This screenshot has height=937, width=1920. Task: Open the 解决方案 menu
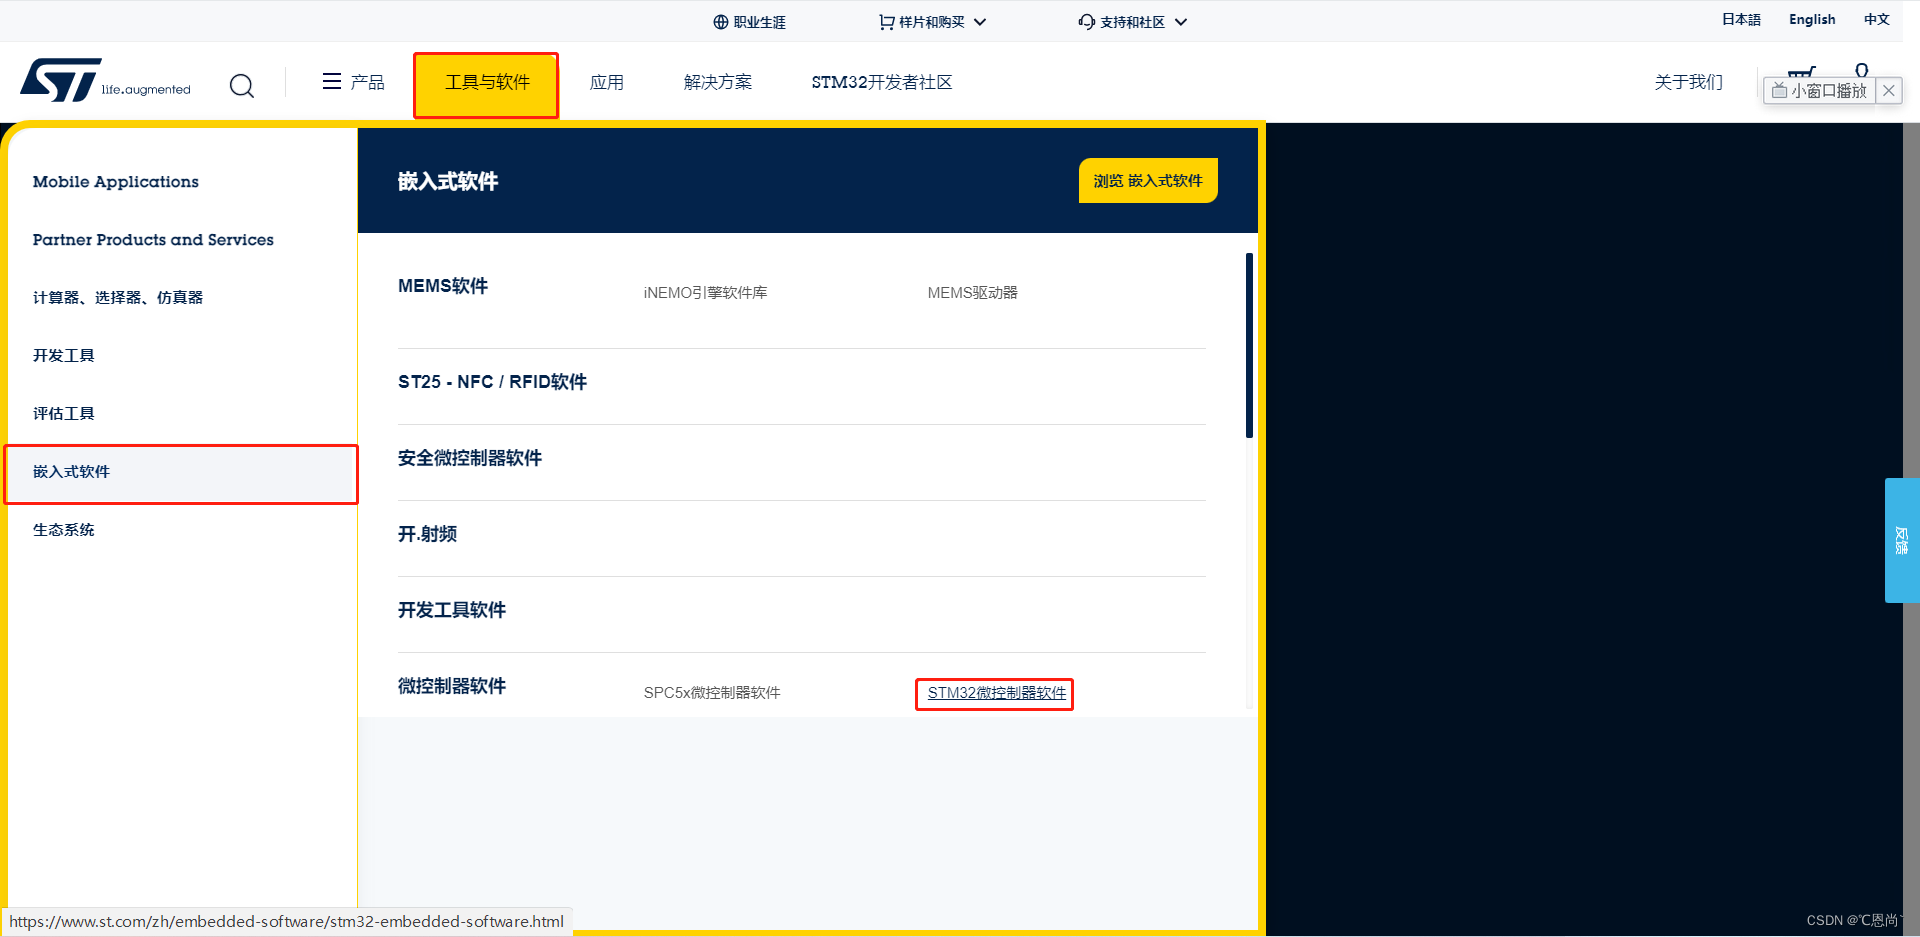tap(718, 82)
